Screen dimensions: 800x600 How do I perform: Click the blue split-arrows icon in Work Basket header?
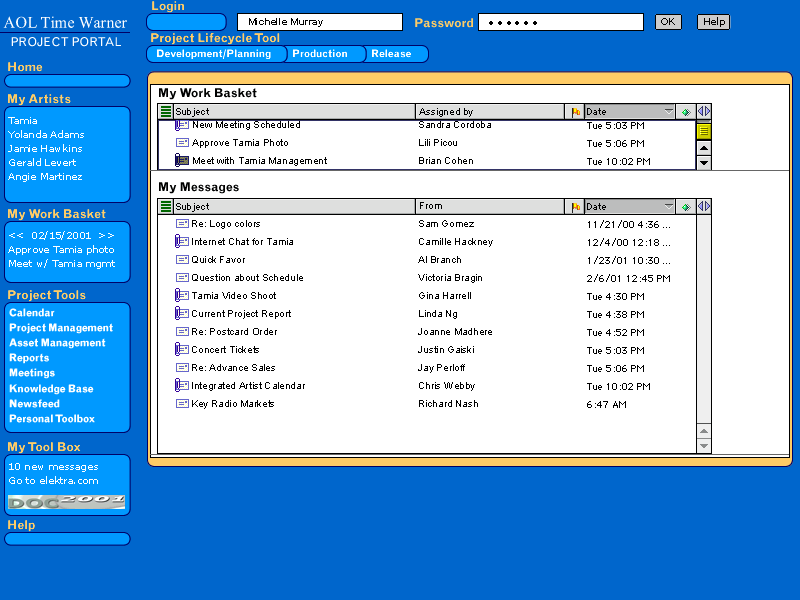[x=704, y=111]
